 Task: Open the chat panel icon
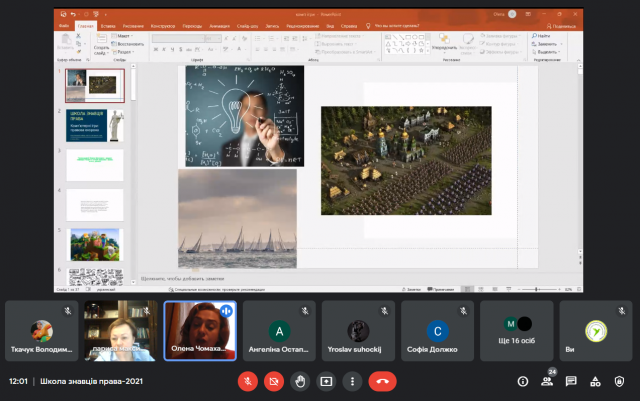pyautogui.click(x=571, y=381)
